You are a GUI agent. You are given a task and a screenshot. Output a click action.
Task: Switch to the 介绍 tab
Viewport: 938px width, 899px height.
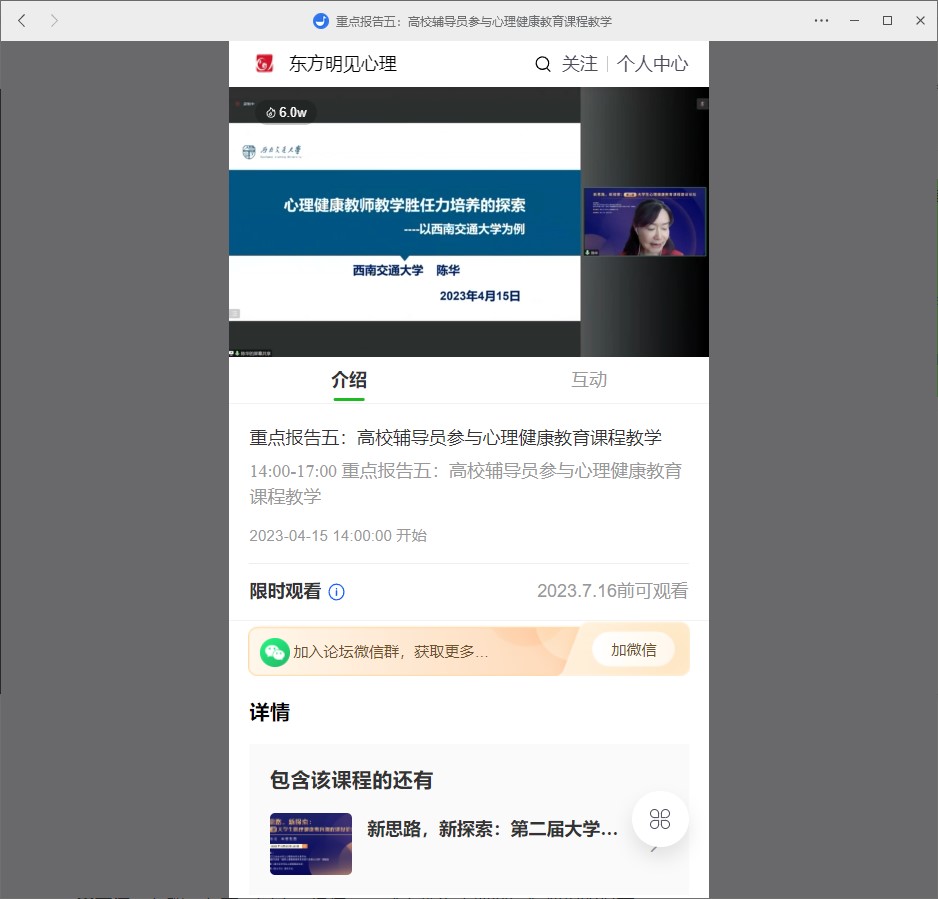click(349, 380)
